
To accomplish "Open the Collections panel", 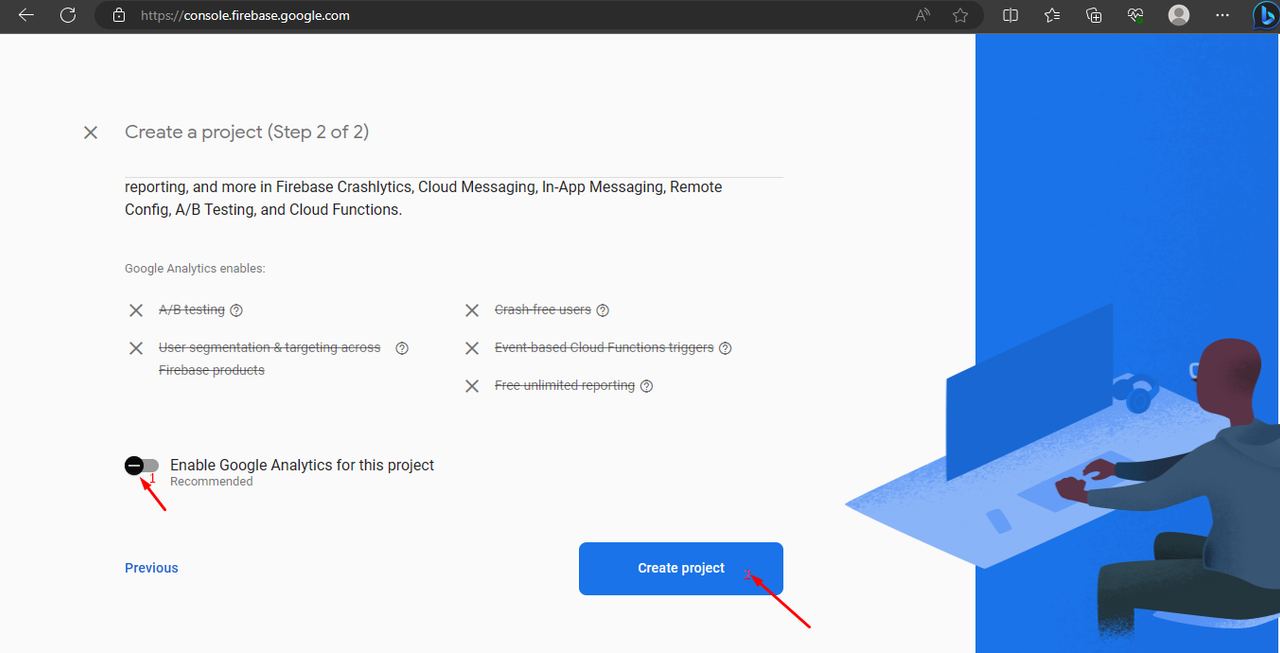I will click(x=1093, y=15).
